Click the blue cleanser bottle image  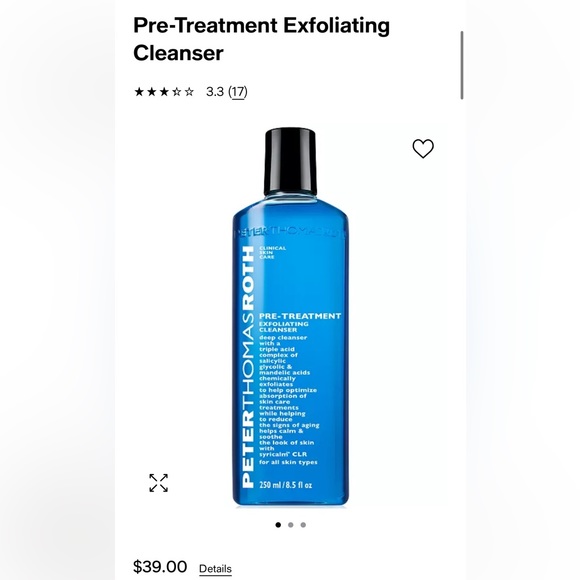290,317
